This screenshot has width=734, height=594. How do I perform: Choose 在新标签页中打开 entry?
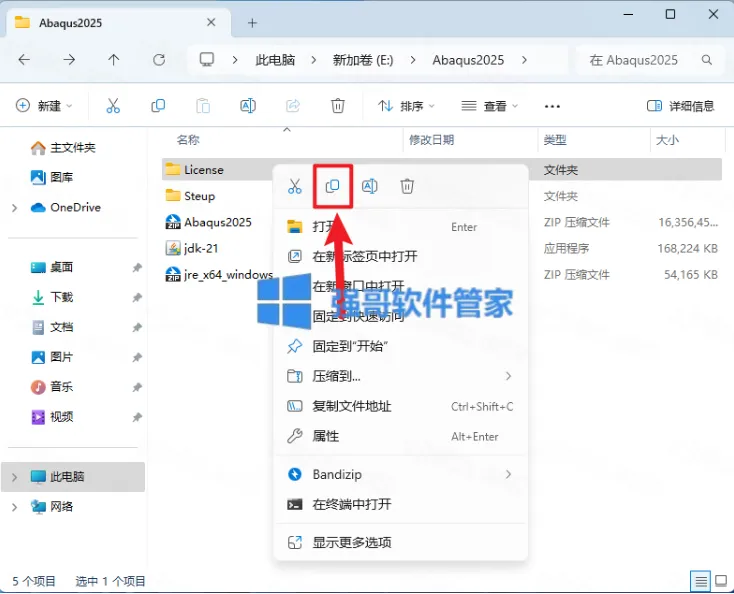[x=400, y=256]
